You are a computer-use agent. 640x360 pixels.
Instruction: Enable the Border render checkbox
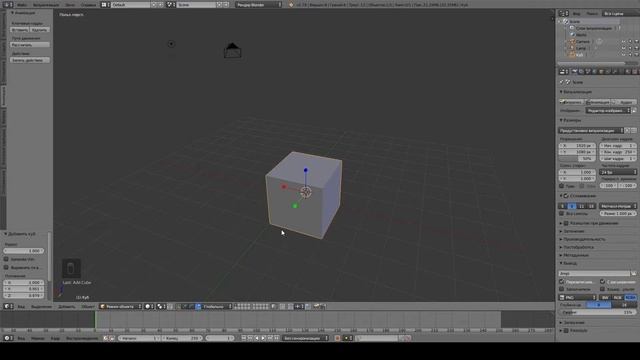[x=562, y=186]
